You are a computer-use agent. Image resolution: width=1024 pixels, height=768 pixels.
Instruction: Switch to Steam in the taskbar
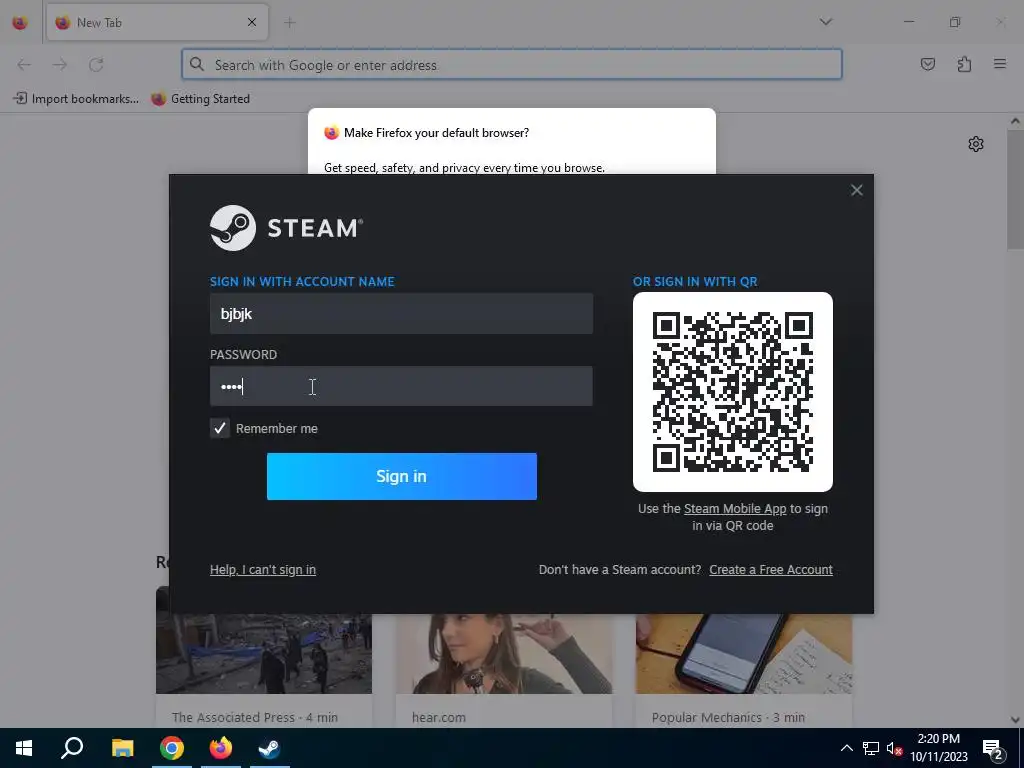coord(269,748)
